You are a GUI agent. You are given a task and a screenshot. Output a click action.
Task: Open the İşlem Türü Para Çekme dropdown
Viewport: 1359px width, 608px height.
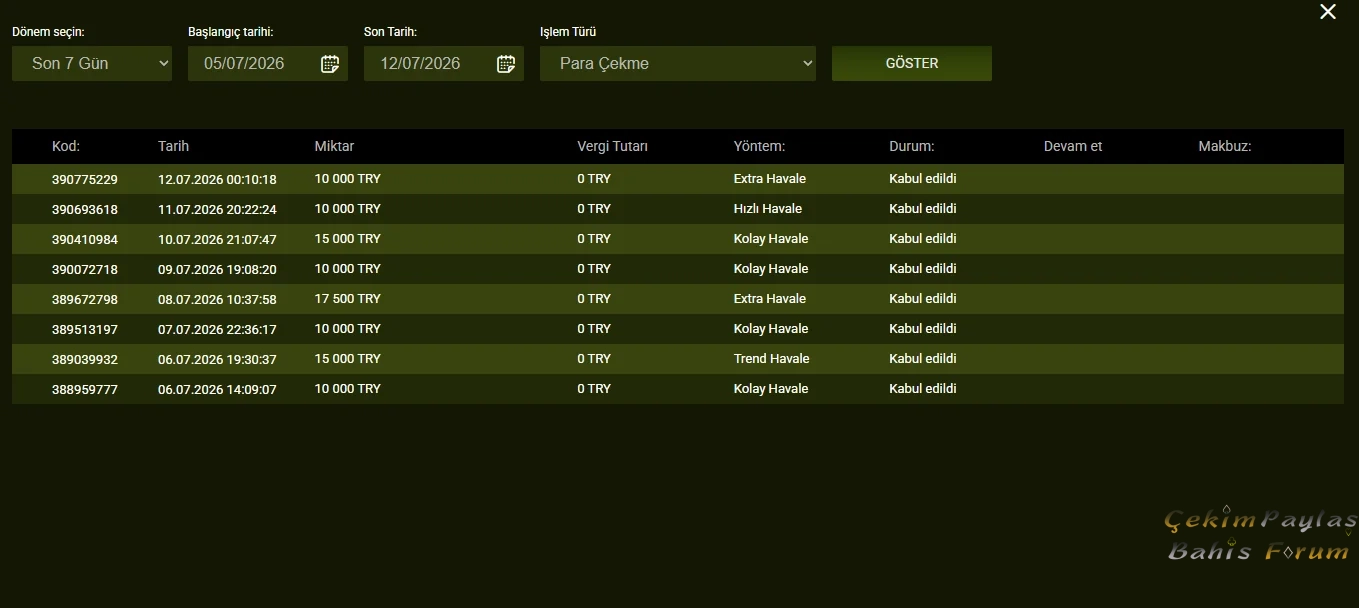click(x=678, y=63)
